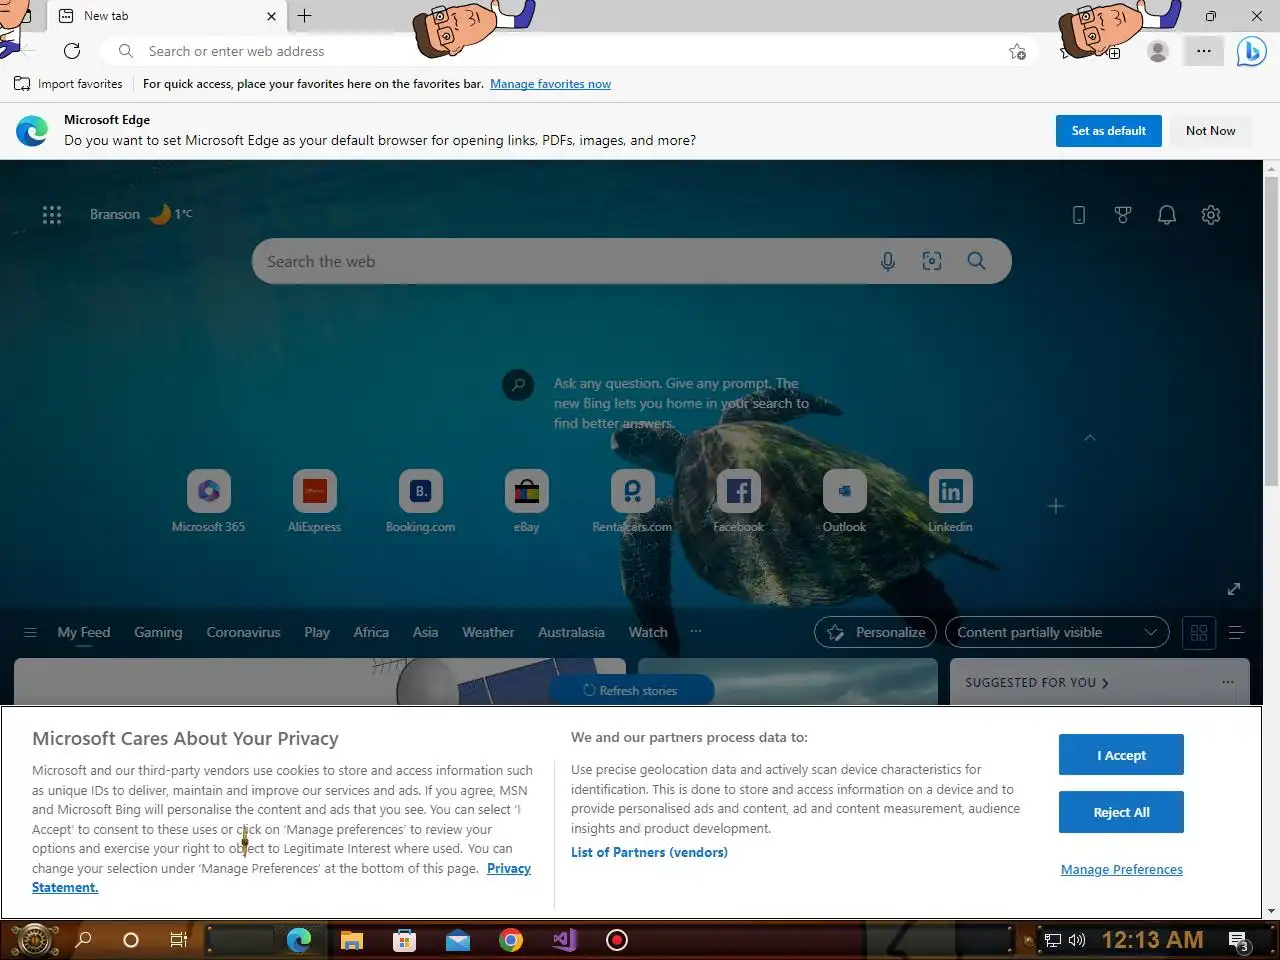
Task: Focus the address bar field
Action: click(x=570, y=51)
